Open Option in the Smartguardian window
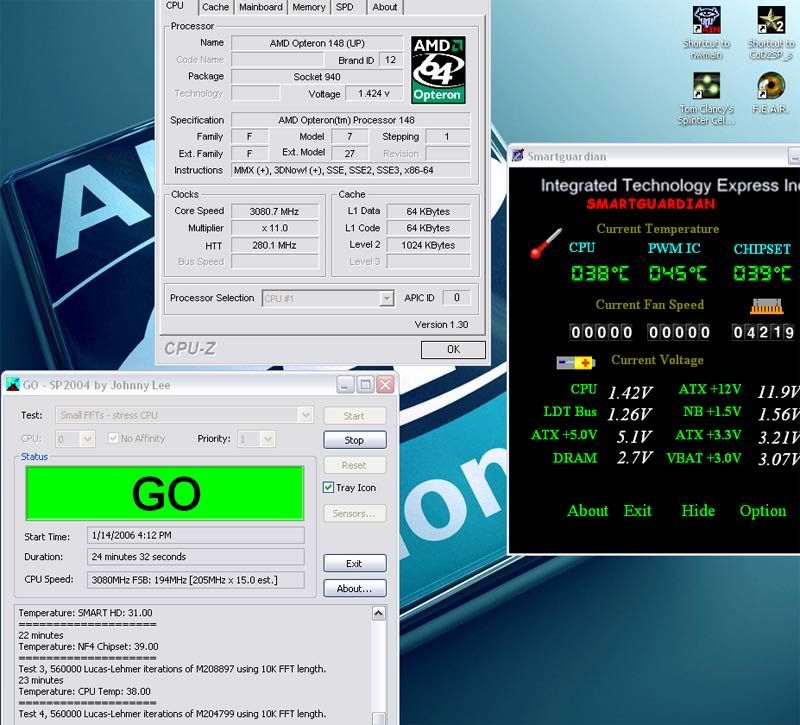This screenshot has width=800, height=725. (x=763, y=511)
